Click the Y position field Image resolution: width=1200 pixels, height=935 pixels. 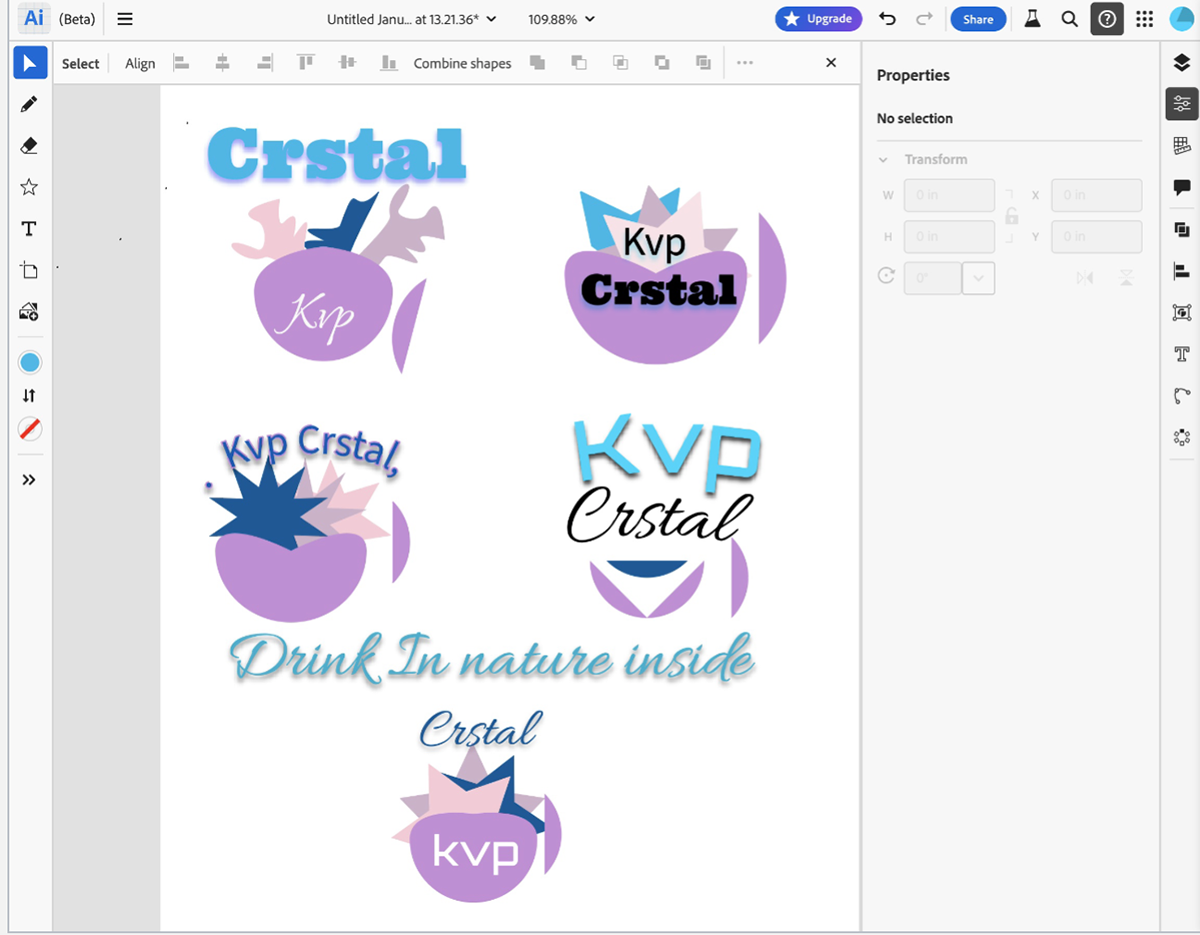click(x=1096, y=237)
